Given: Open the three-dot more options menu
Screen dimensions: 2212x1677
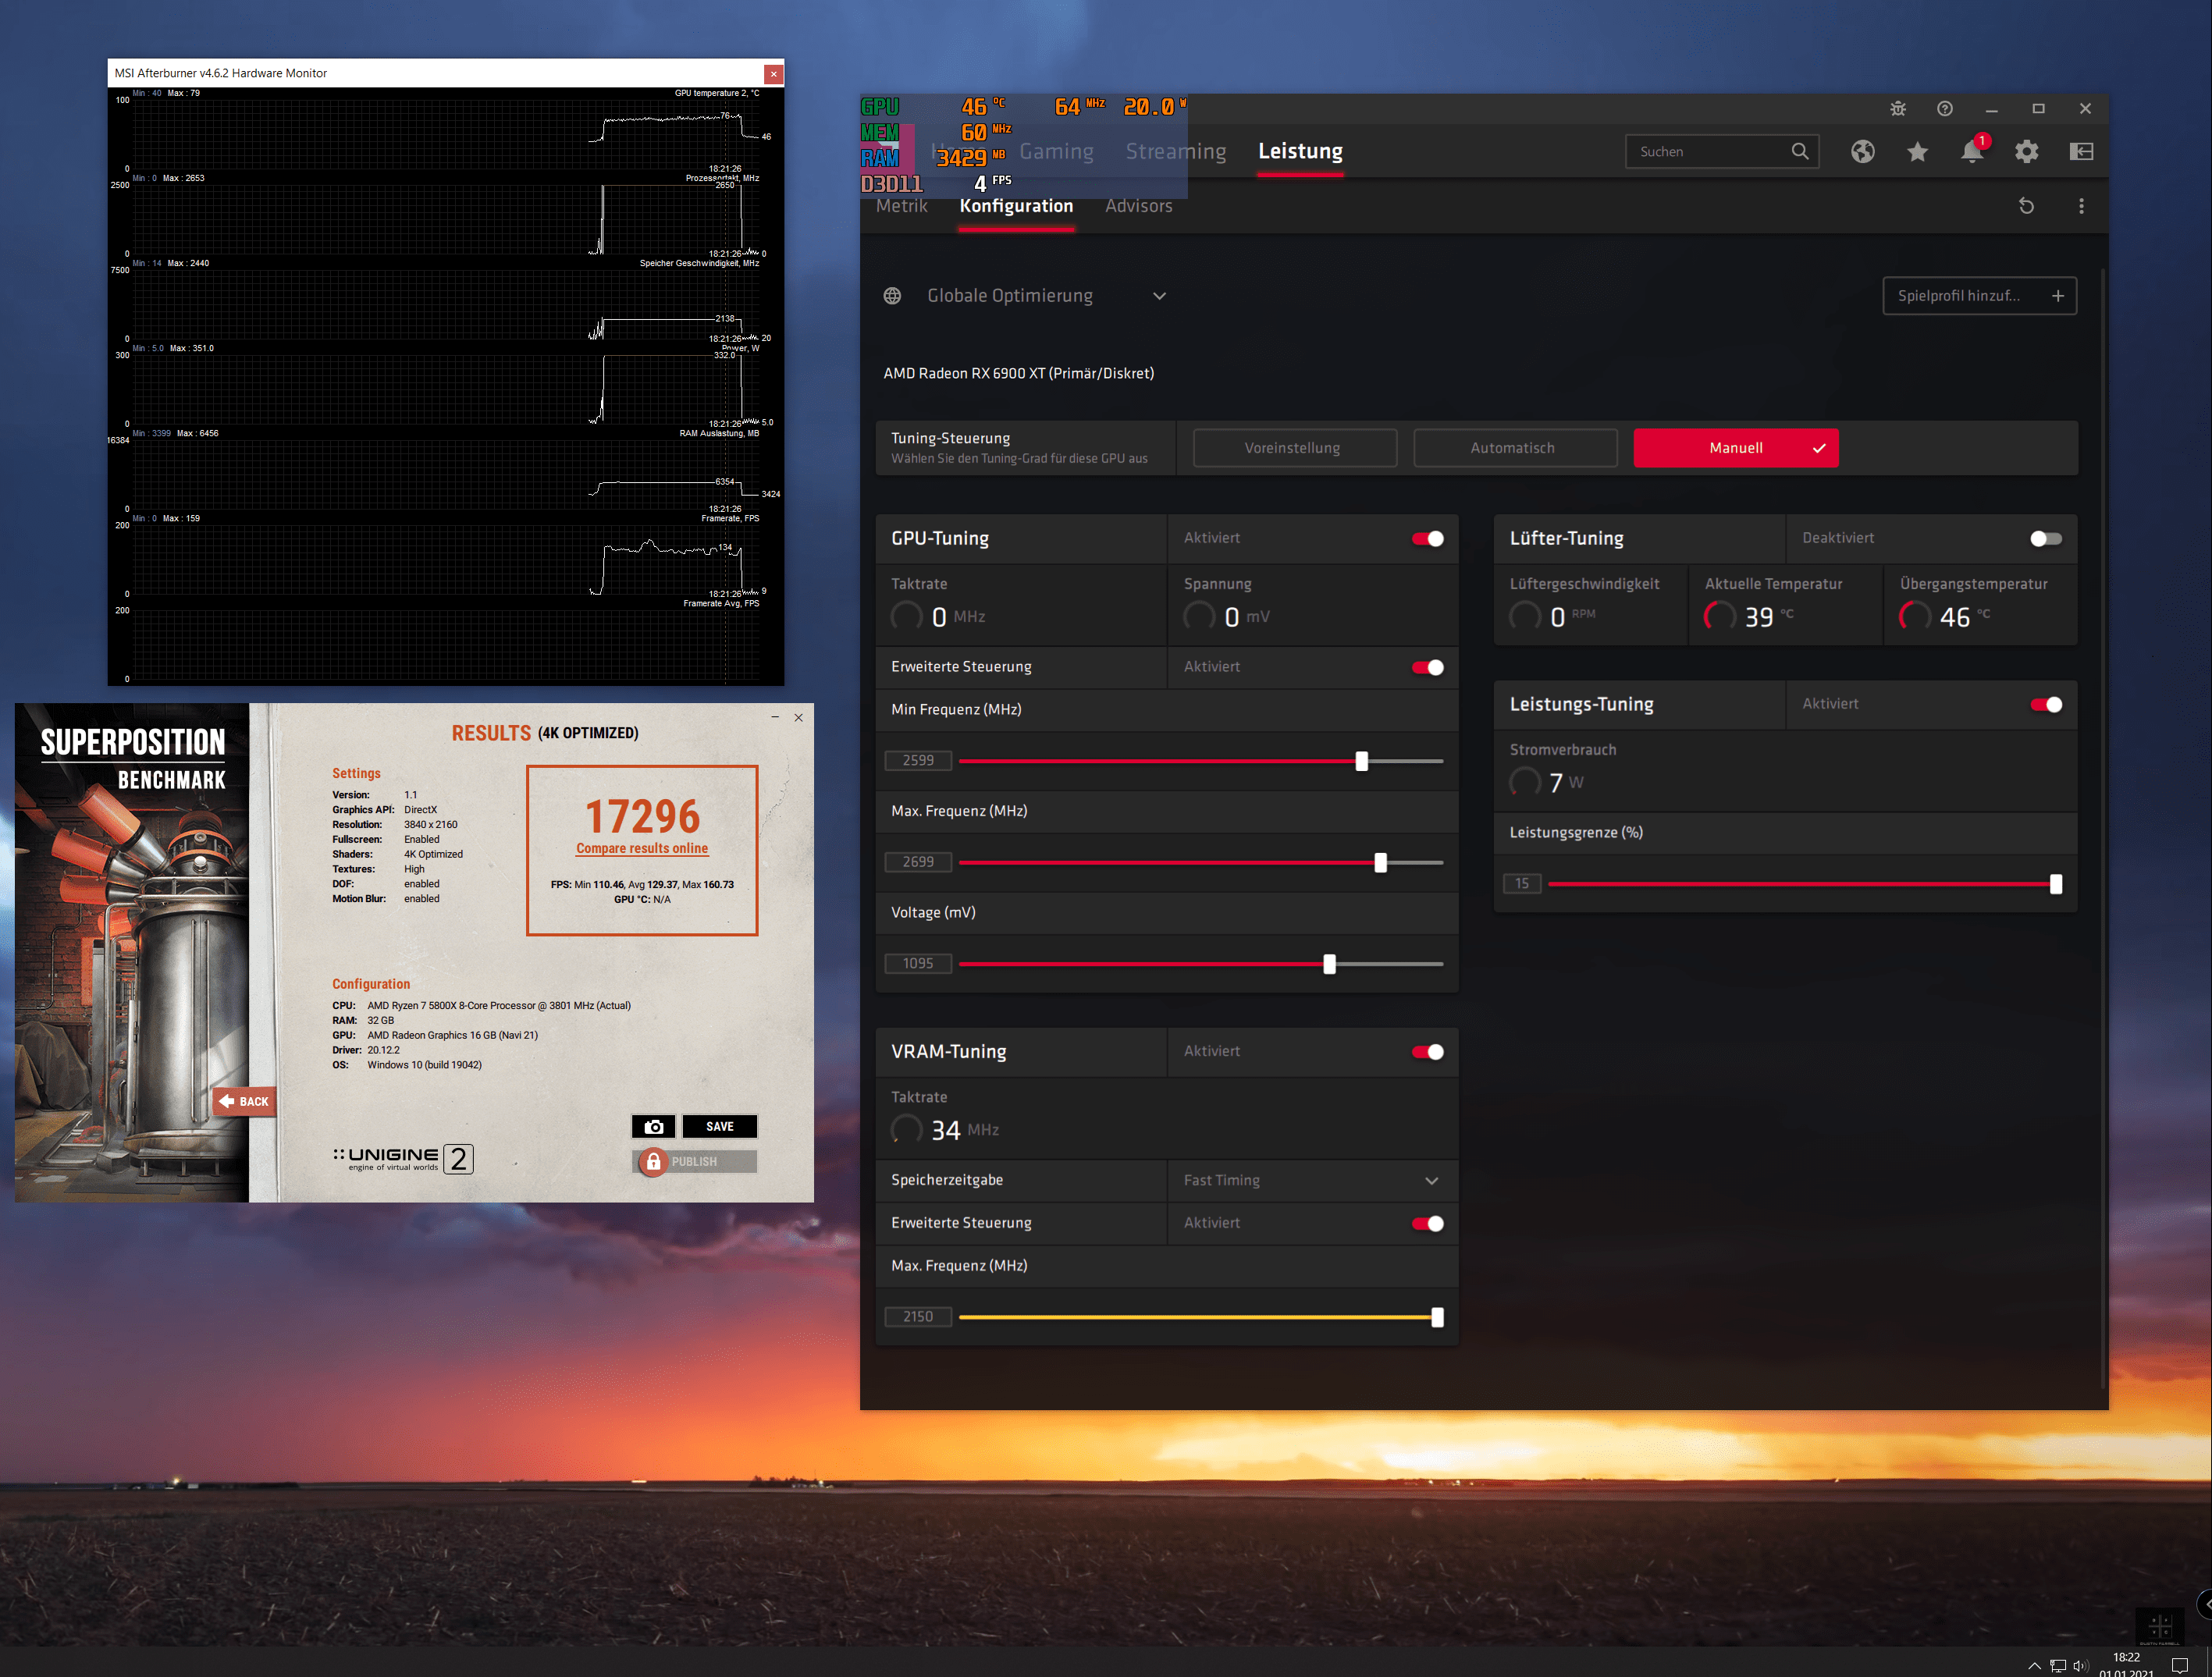Looking at the screenshot, I should pos(2081,206).
